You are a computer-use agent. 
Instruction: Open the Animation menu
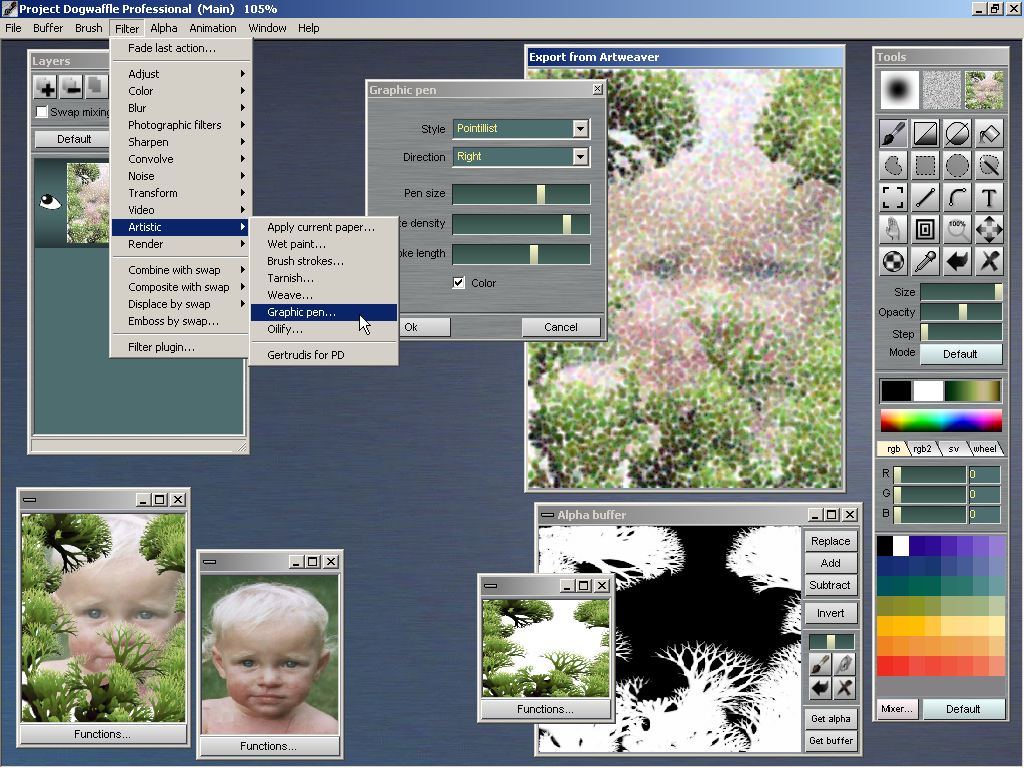click(212, 28)
